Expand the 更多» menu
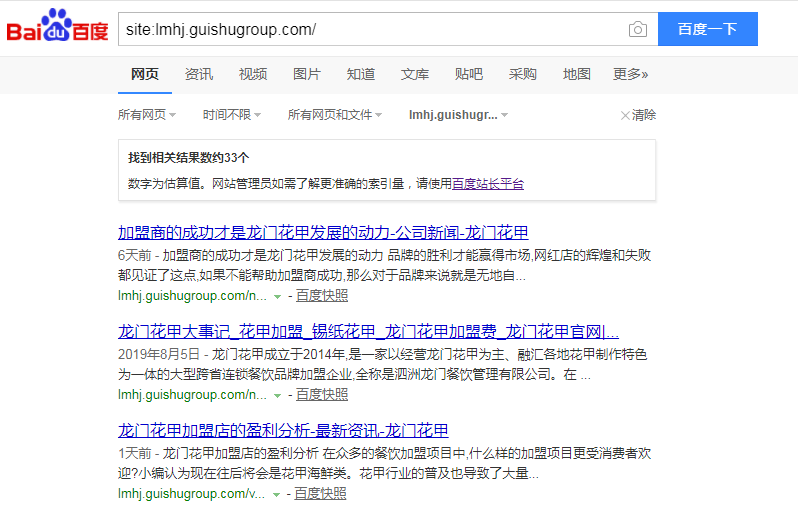 point(631,74)
